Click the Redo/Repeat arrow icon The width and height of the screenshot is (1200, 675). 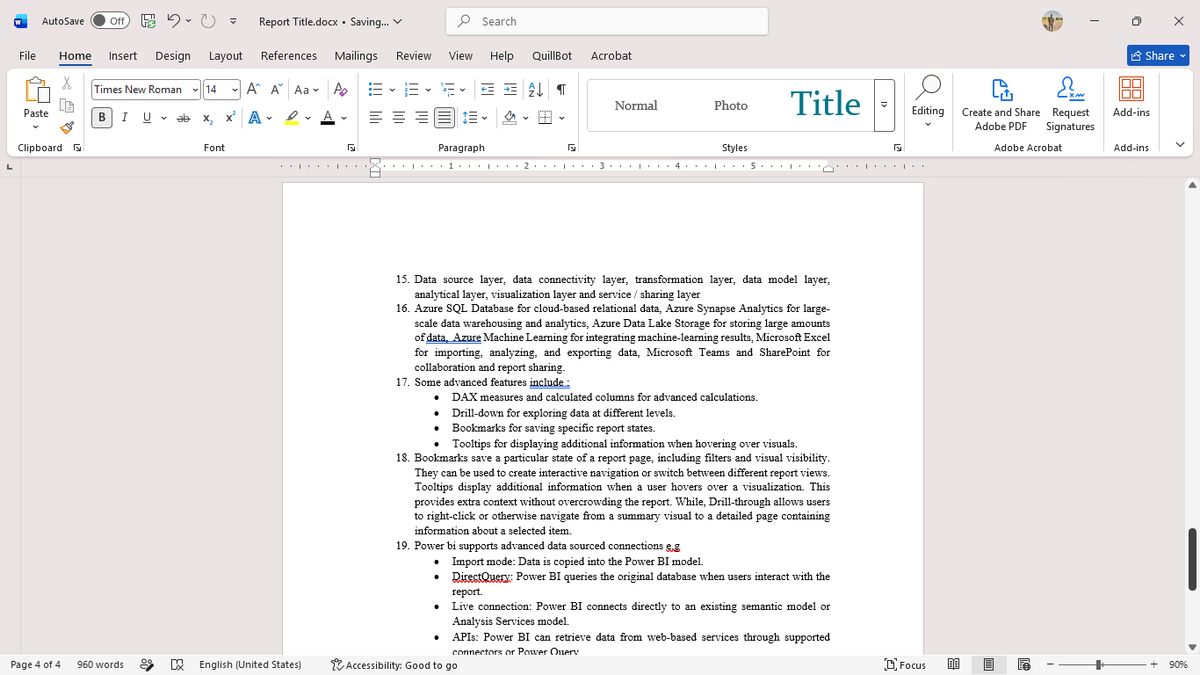point(208,21)
